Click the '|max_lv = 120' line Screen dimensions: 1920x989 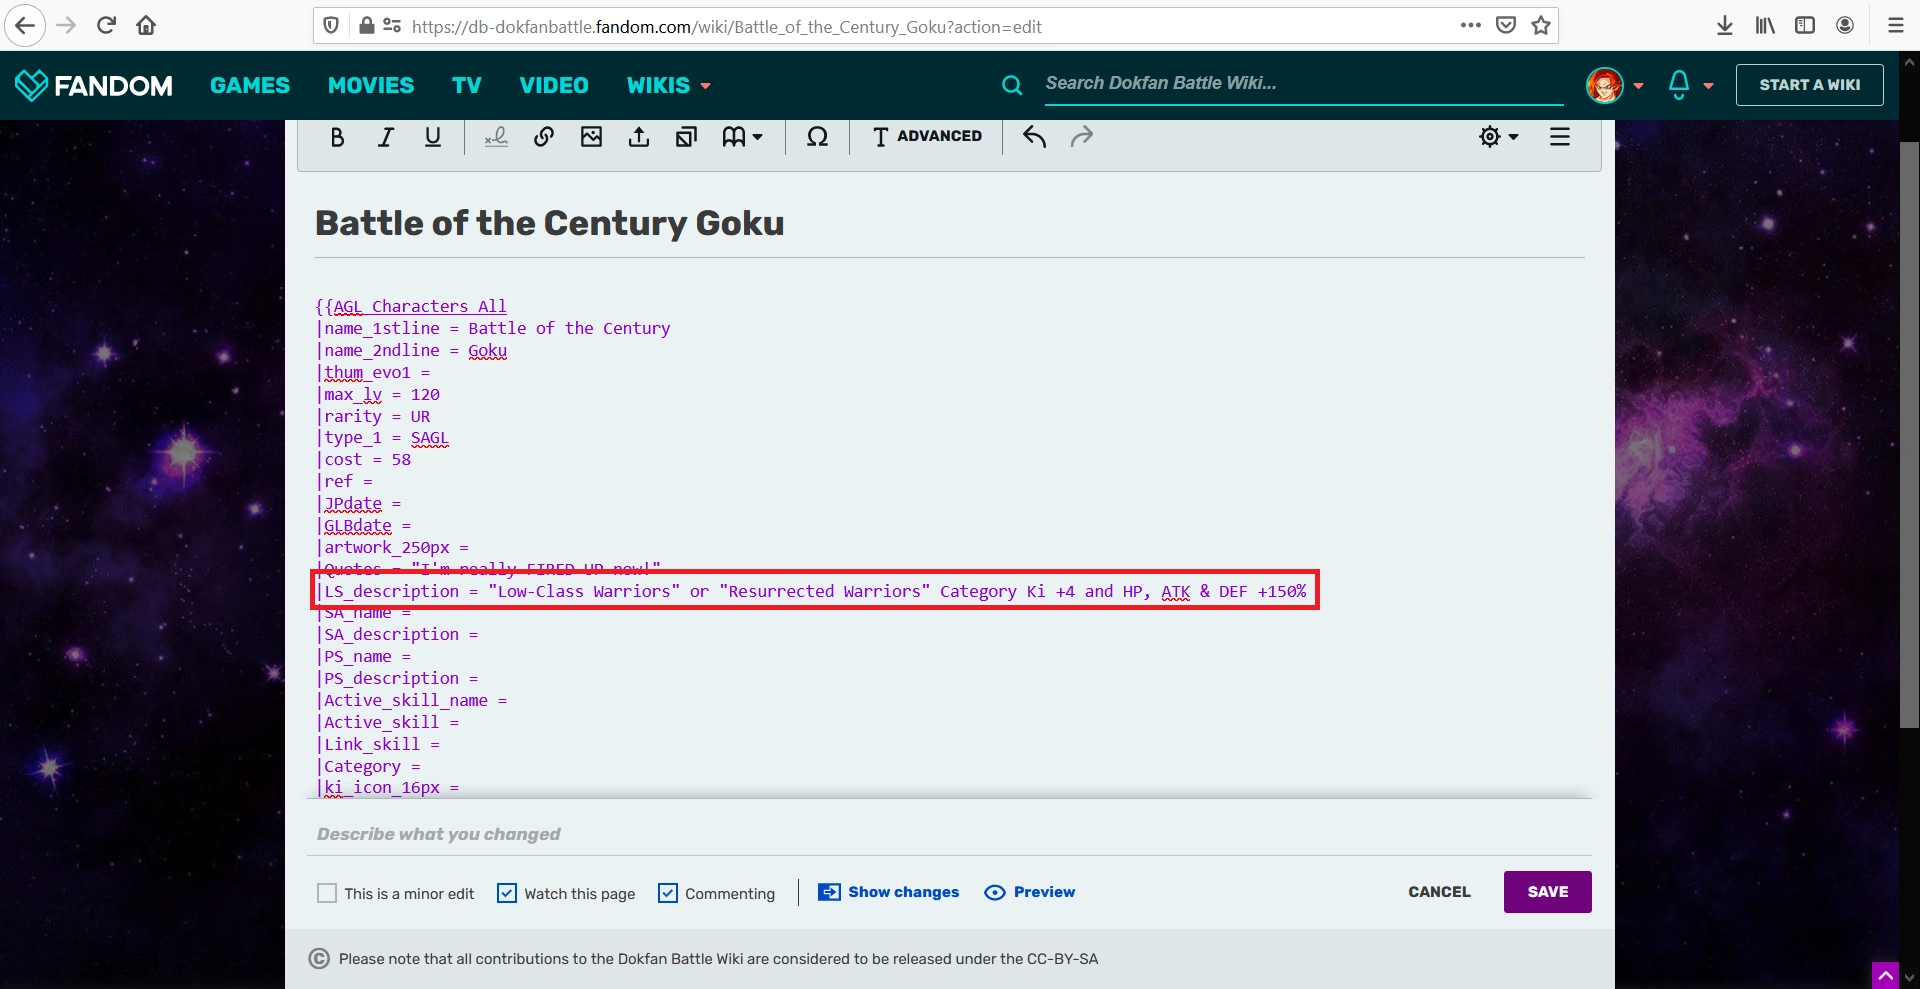click(x=378, y=394)
